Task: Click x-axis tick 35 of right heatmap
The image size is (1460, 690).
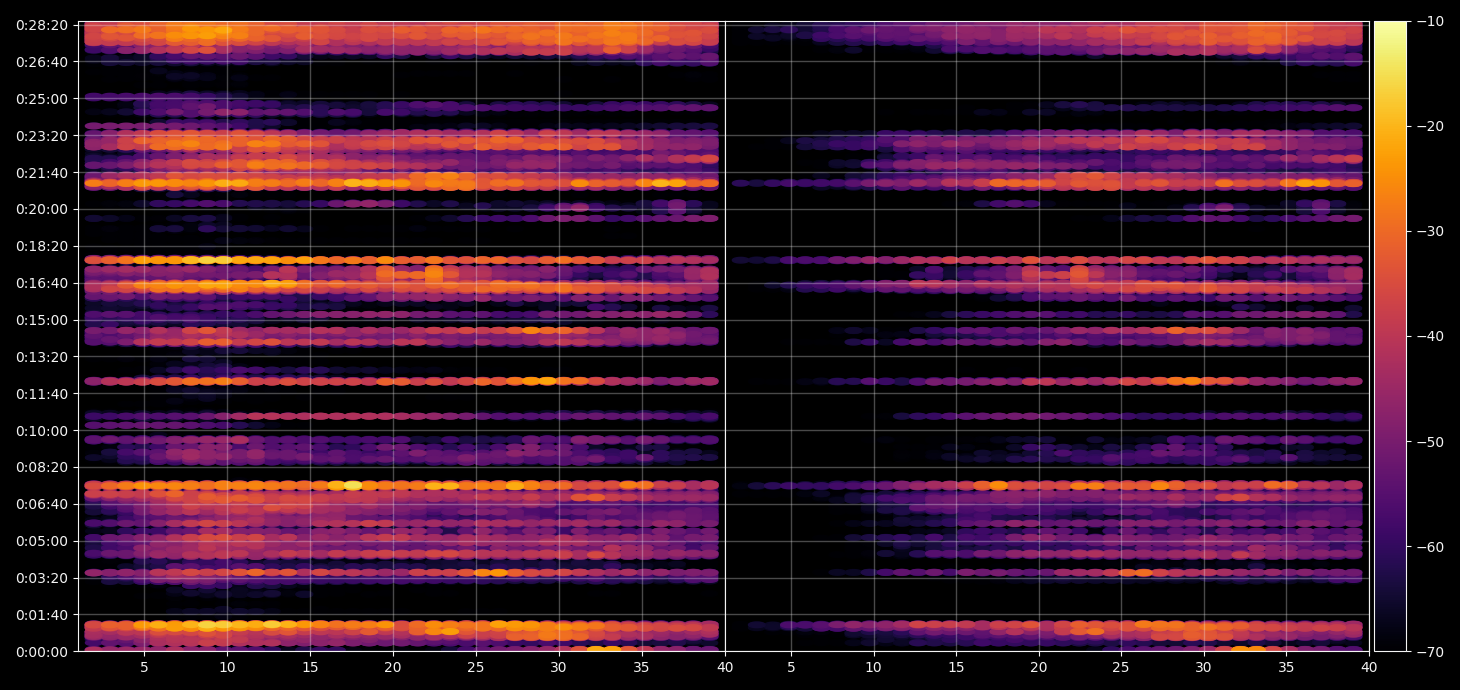Action: [x=1286, y=667]
